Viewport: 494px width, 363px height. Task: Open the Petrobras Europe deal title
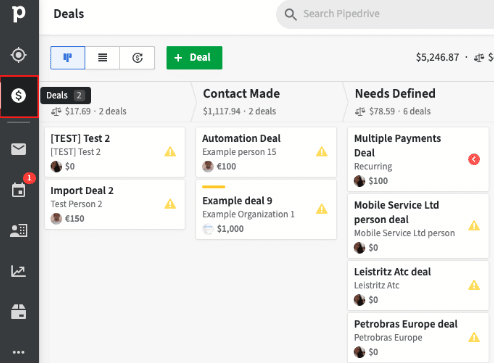406,324
